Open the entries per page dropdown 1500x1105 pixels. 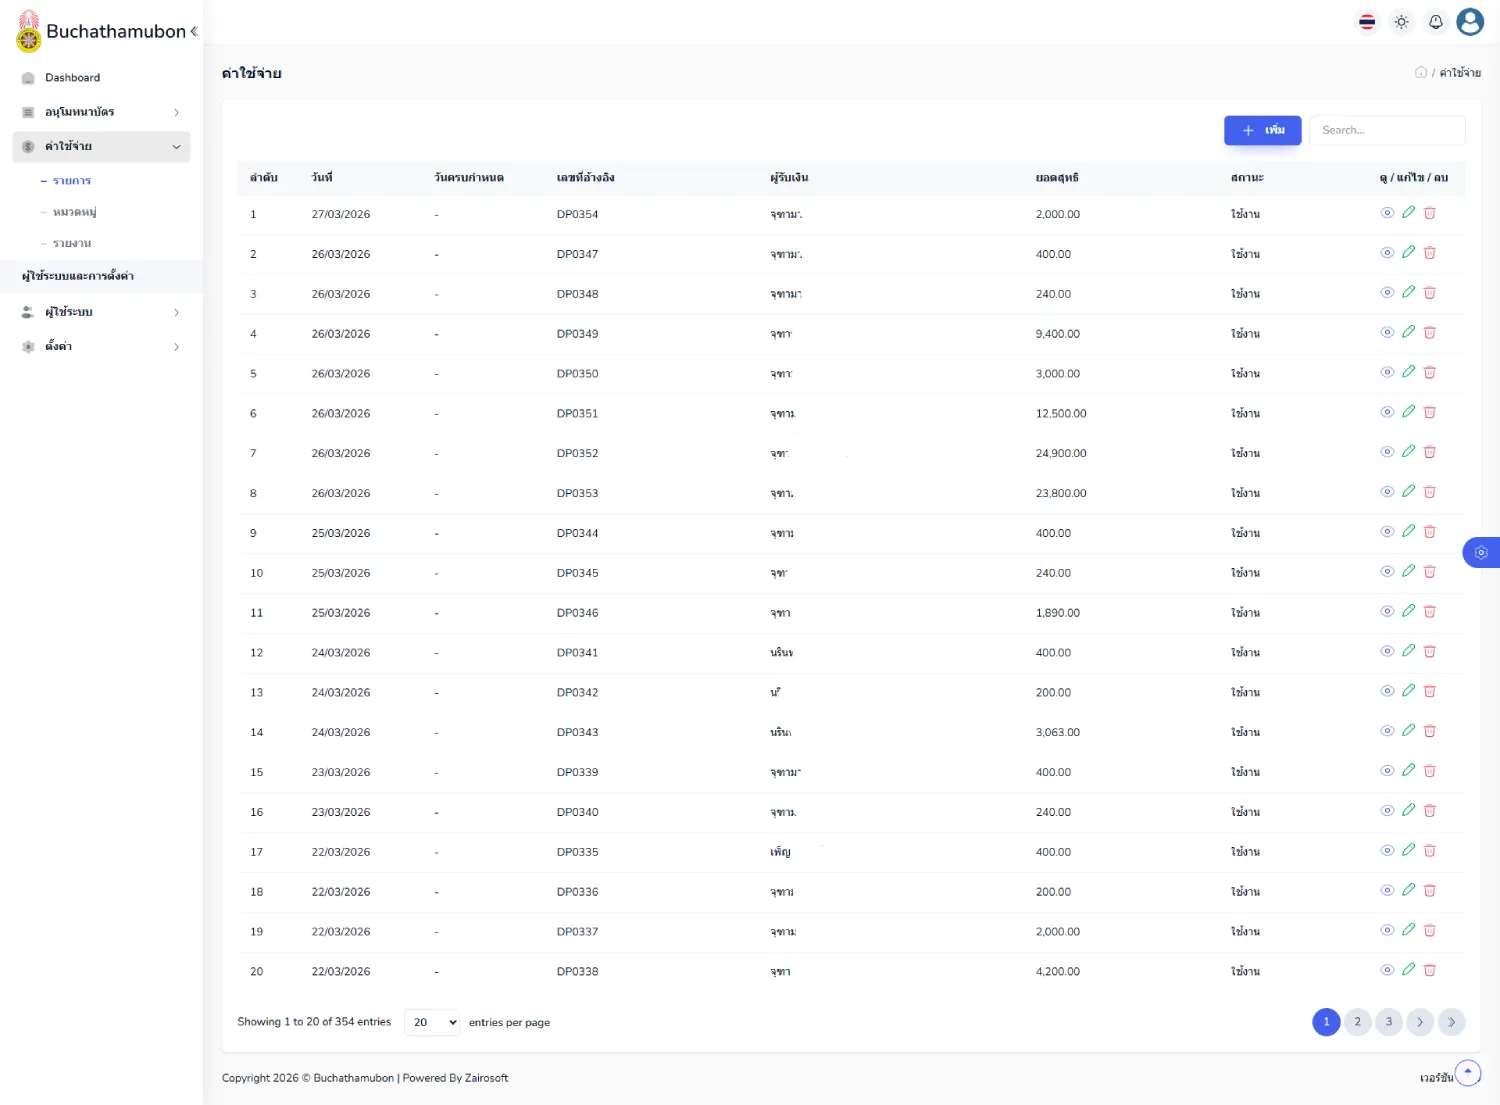pos(432,1022)
